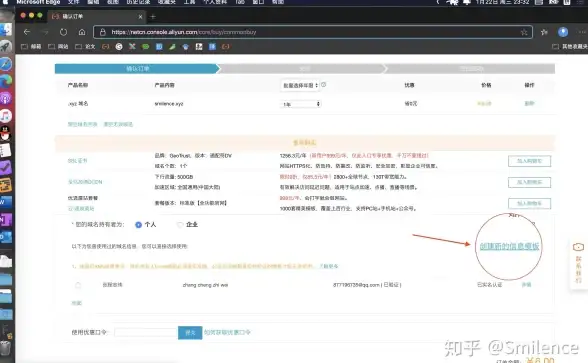
Task: Add SSL certificate to cart button
Action: coord(529,161)
